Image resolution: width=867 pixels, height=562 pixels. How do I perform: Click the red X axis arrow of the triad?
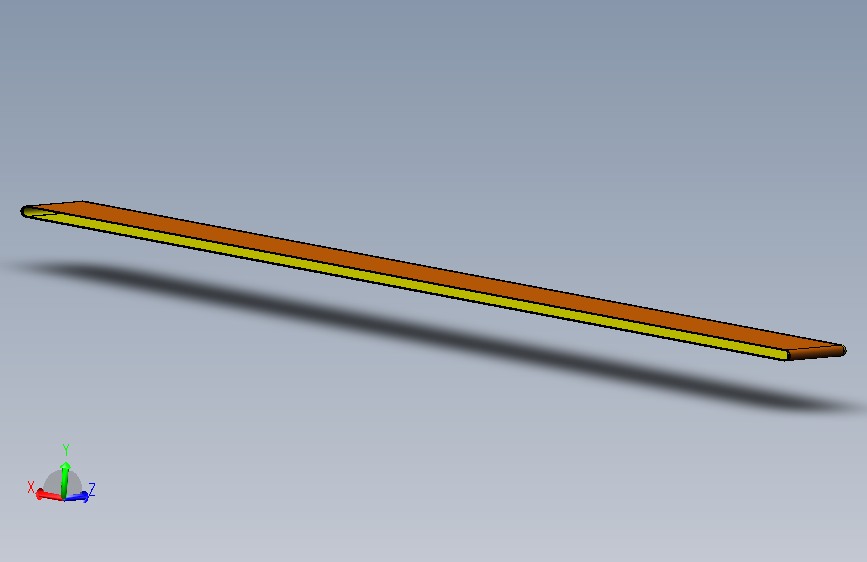pos(49,495)
